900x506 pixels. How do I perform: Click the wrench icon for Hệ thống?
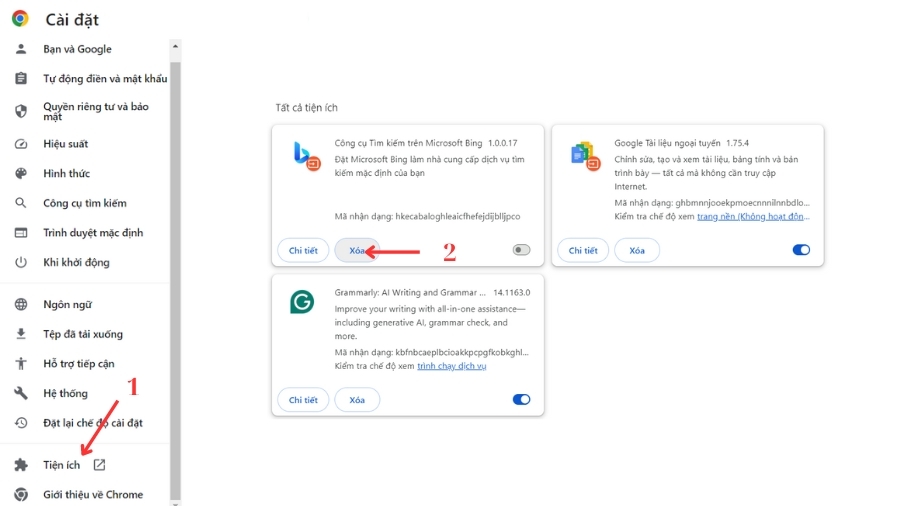coord(21,393)
